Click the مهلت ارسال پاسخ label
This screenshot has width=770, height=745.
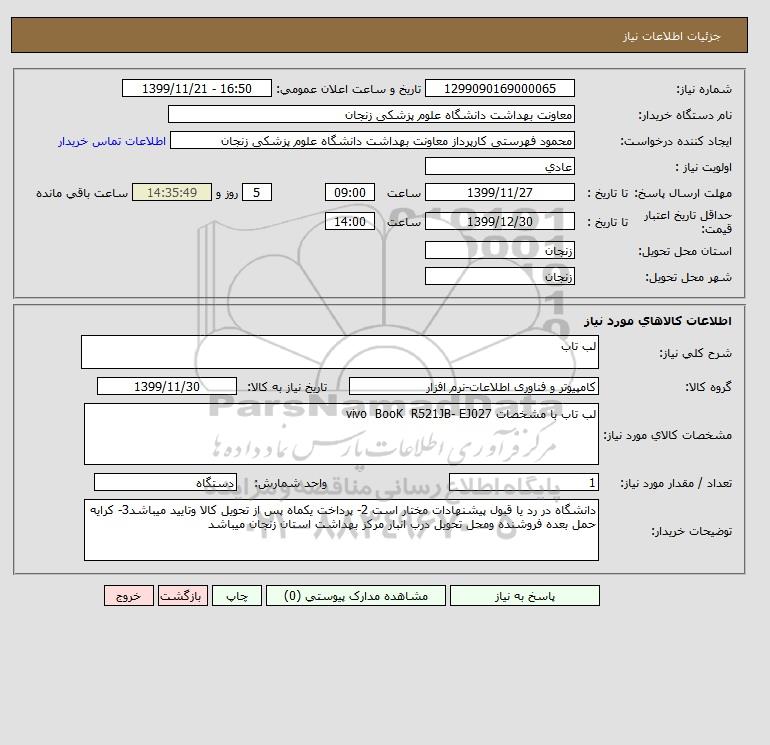click(683, 193)
